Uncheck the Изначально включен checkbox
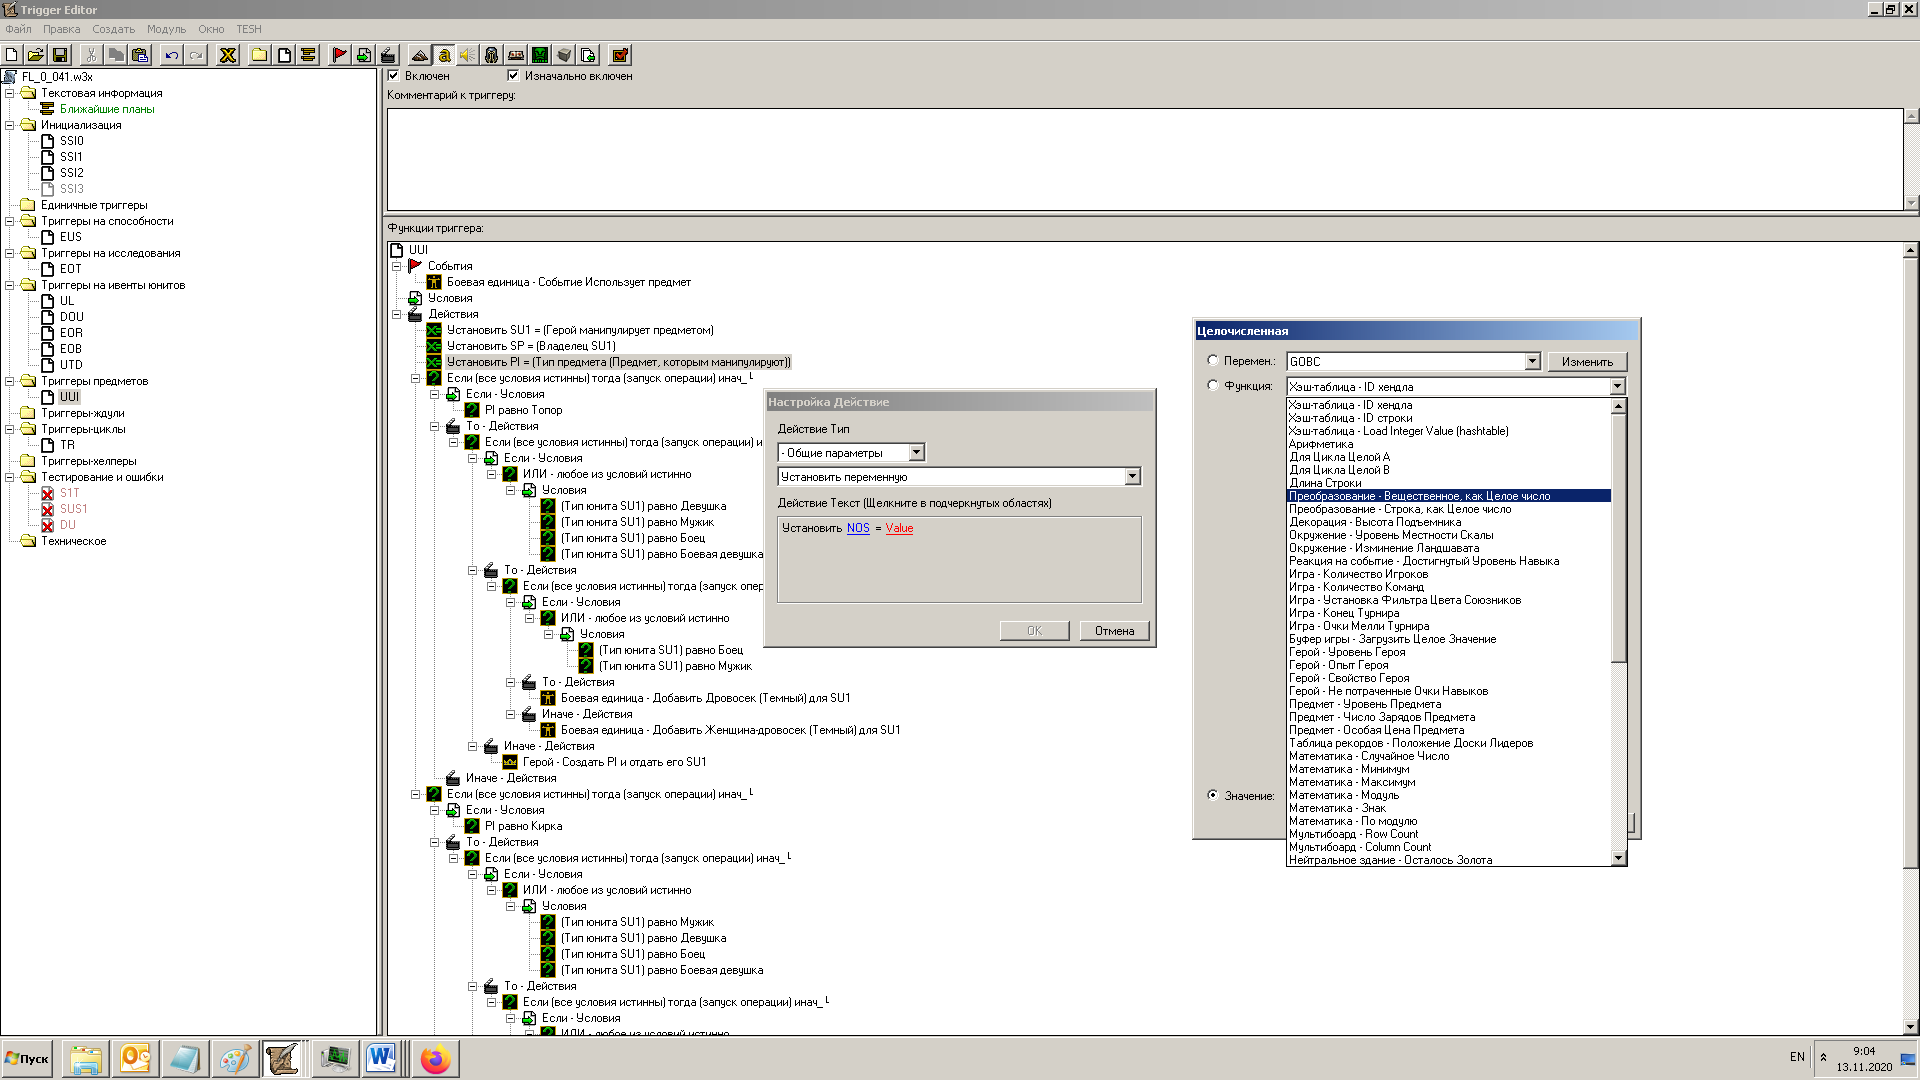The image size is (1920, 1080). pos(514,76)
